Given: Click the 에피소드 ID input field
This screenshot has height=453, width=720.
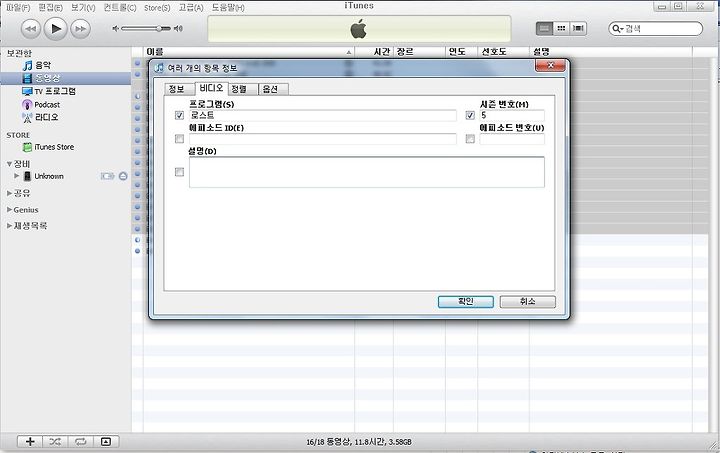Looking at the screenshot, I should [x=323, y=139].
